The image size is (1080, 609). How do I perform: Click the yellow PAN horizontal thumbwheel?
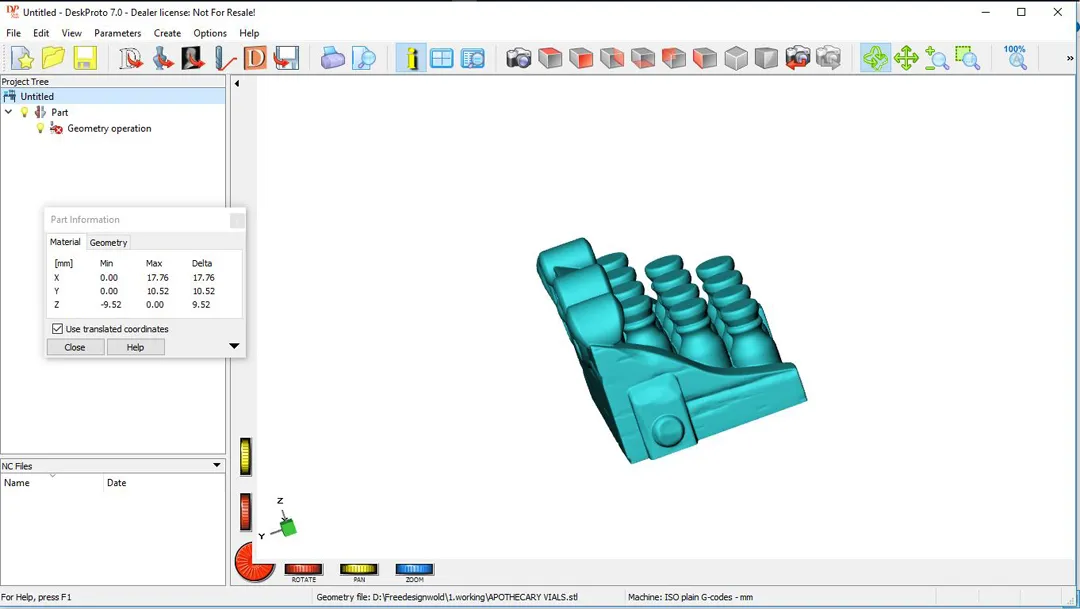point(359,569)
